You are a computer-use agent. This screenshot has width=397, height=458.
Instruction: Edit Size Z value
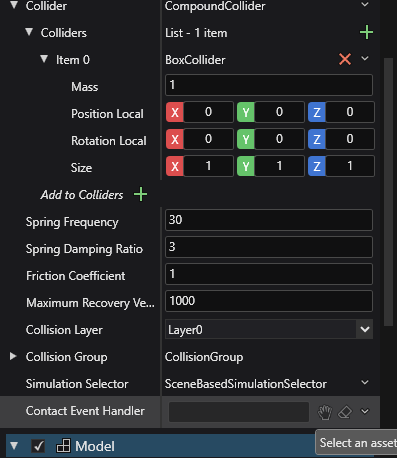[350, 166]
